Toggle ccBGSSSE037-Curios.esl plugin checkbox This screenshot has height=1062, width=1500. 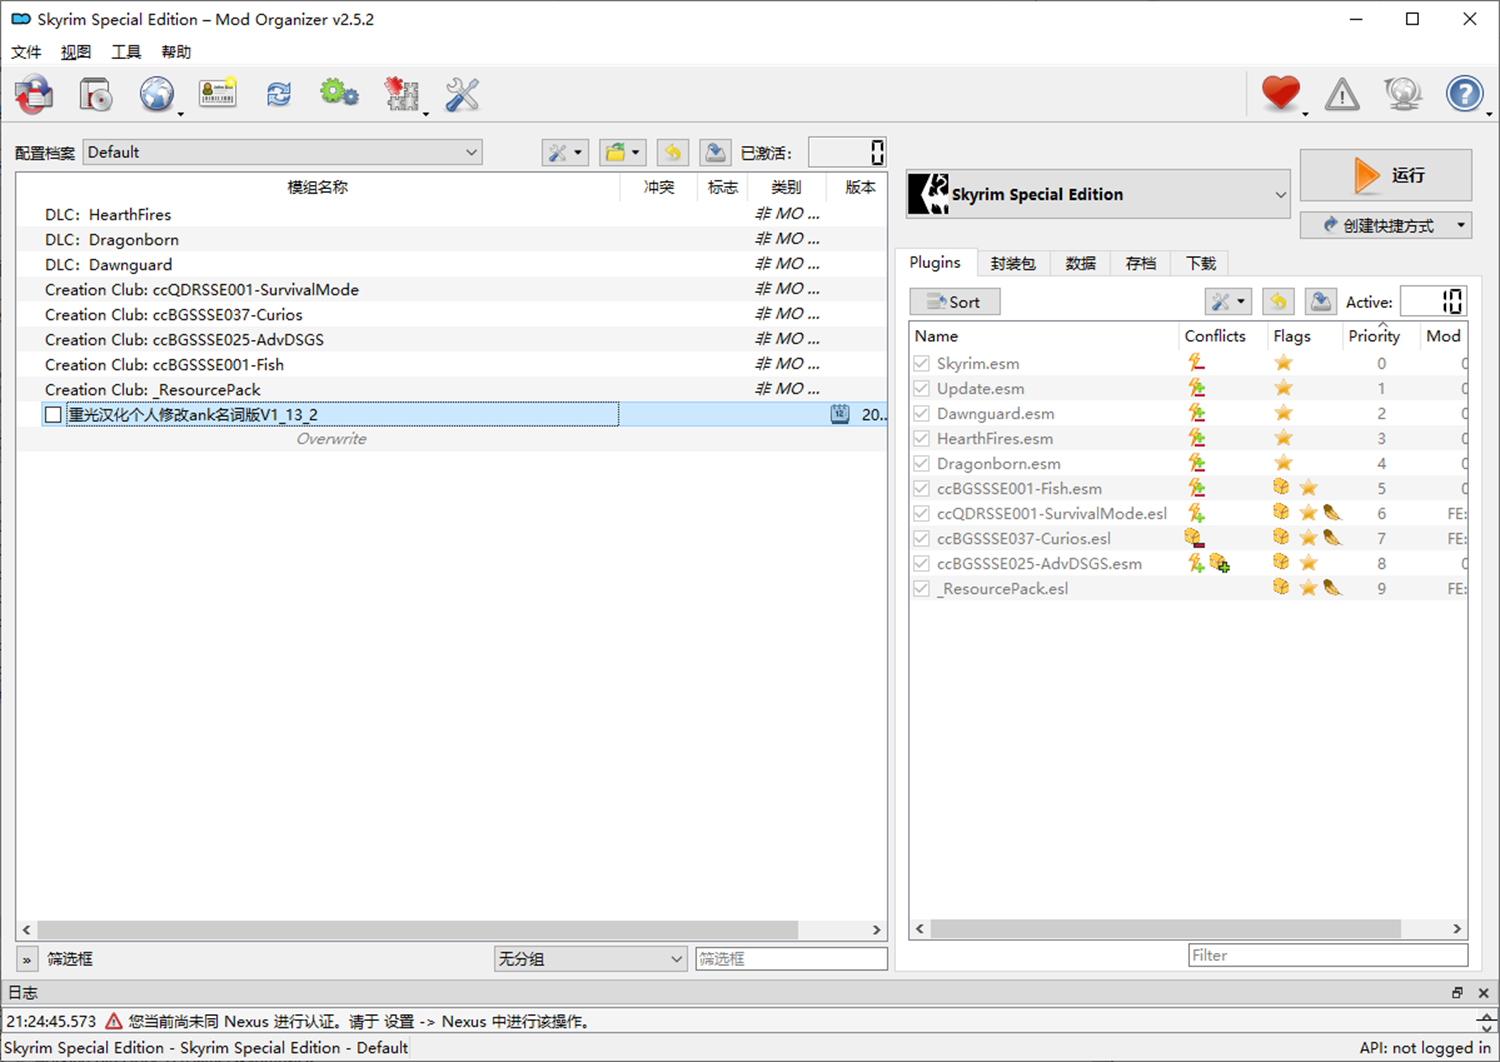coord(921,538)
